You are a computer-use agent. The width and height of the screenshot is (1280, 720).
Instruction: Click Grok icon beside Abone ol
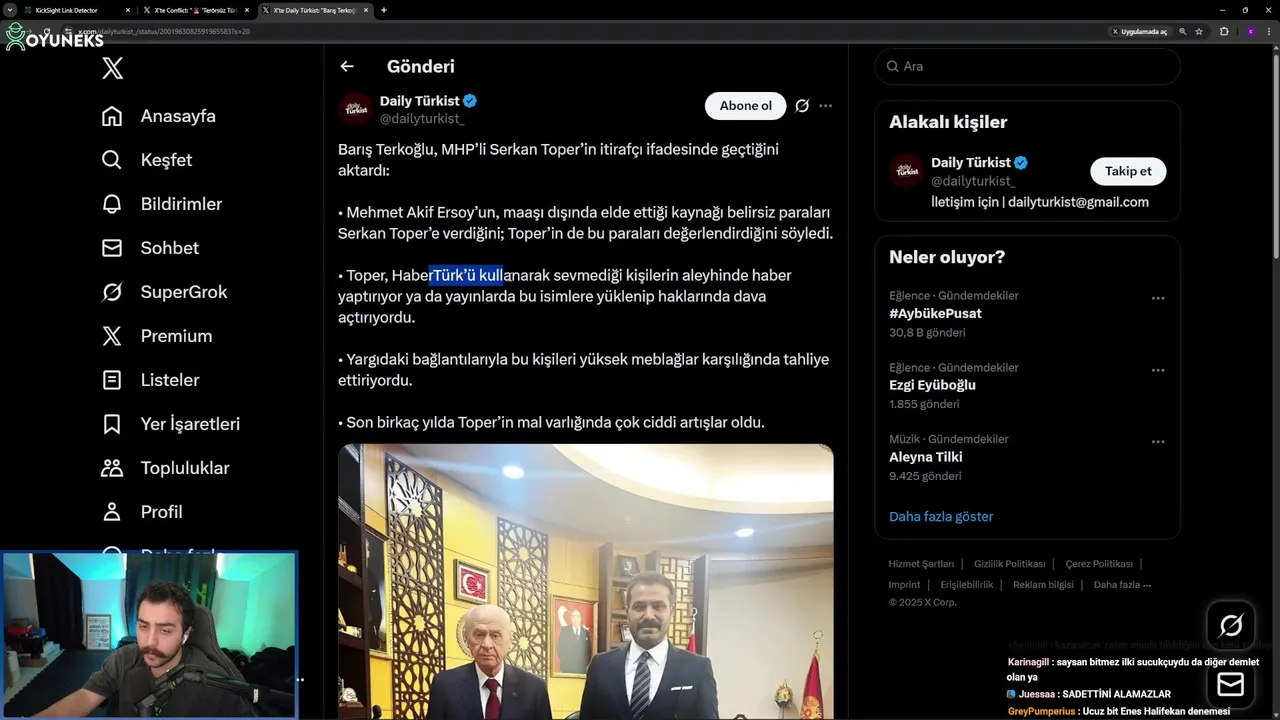tap(802, 106)
